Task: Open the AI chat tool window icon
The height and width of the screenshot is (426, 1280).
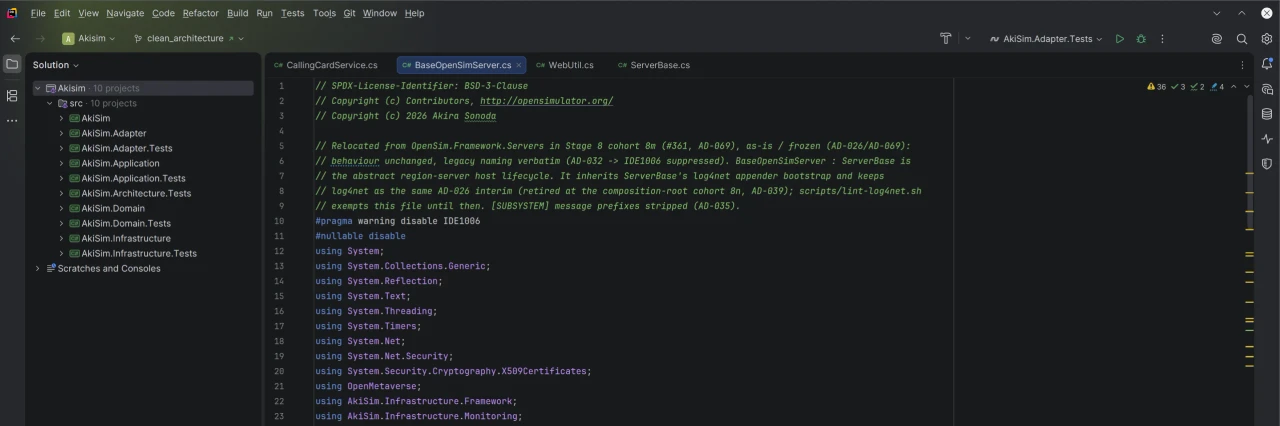Action: pos(1267,89)
